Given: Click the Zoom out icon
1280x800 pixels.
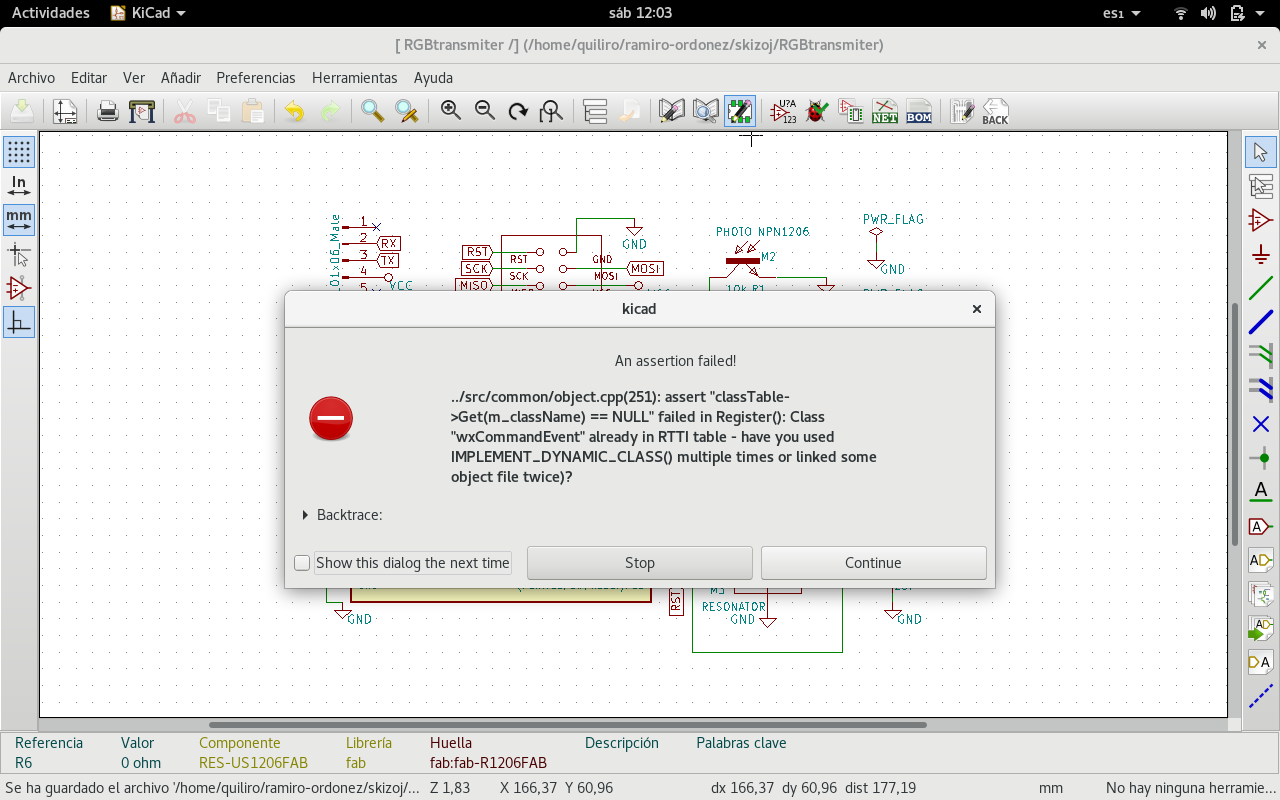Looking at the screenshot, I should [x=485, y=111].
